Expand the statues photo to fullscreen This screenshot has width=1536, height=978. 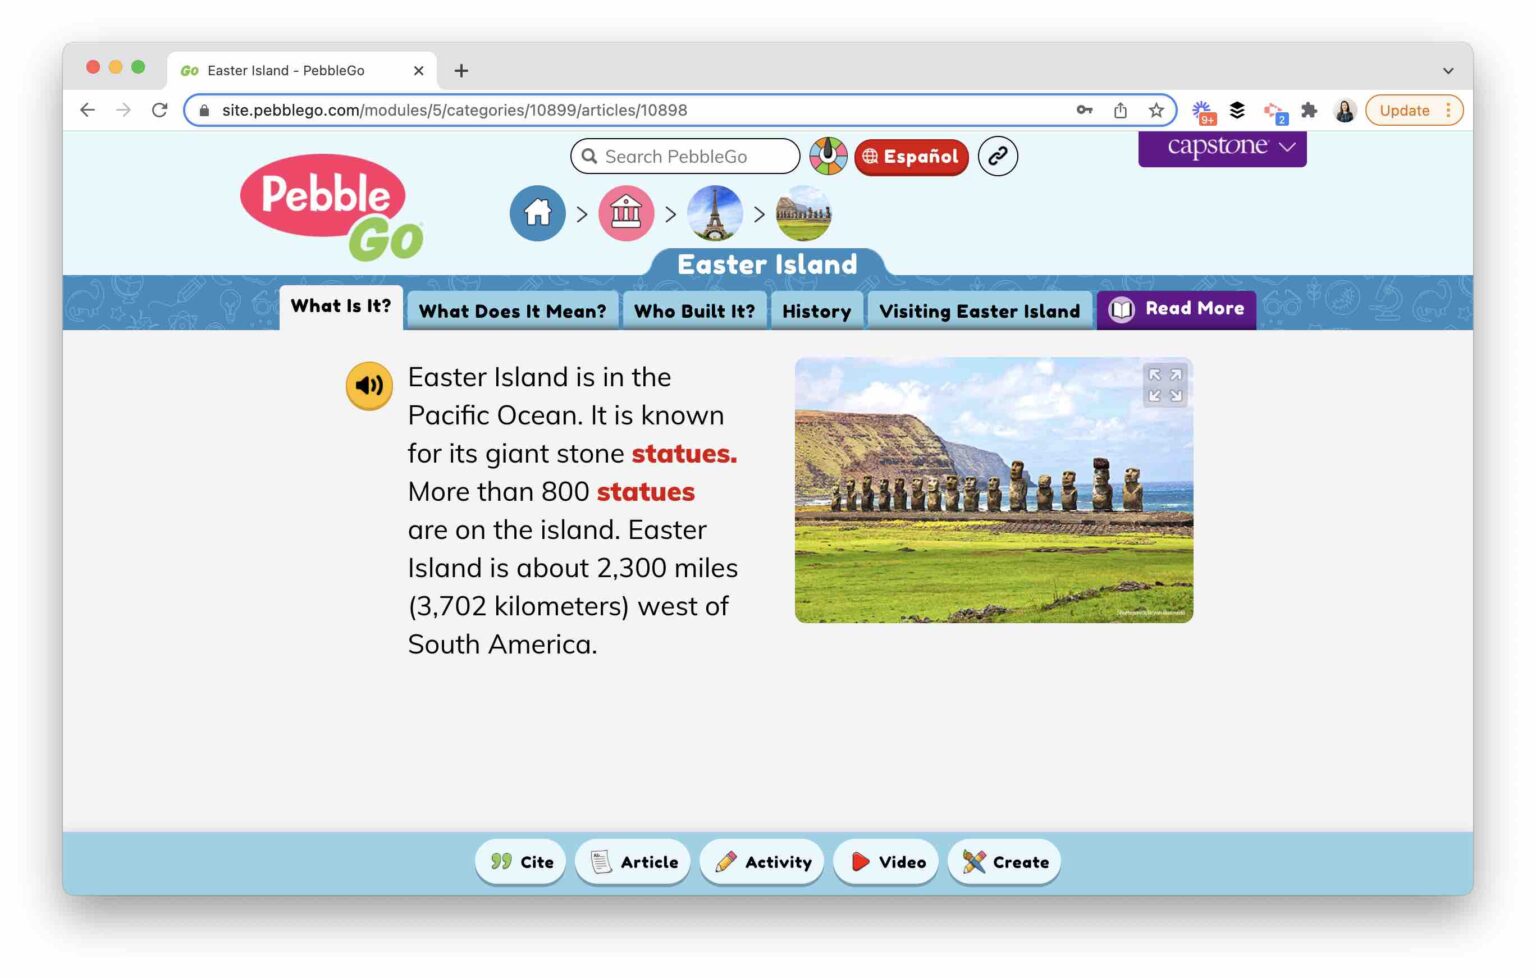(x=1165, y=385)
